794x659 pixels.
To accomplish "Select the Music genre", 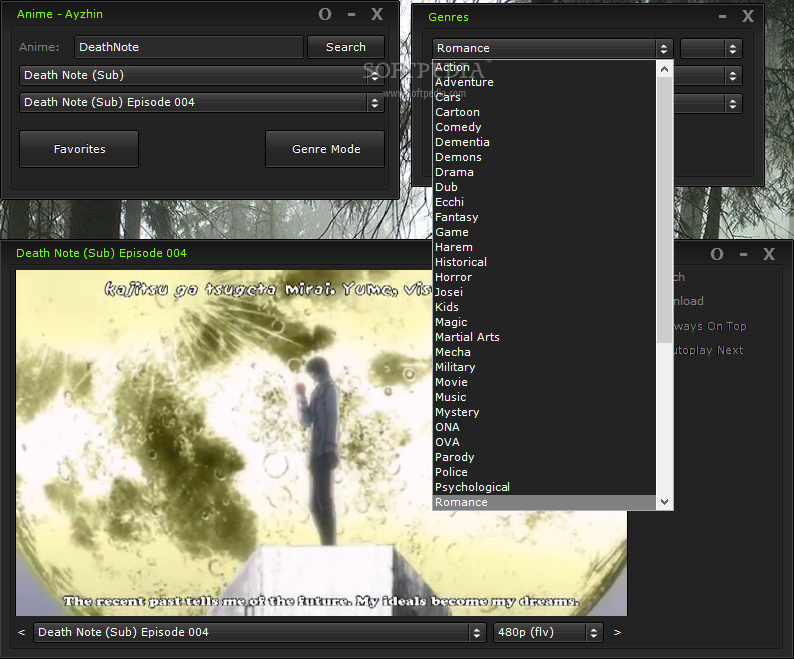I will 544,398.
